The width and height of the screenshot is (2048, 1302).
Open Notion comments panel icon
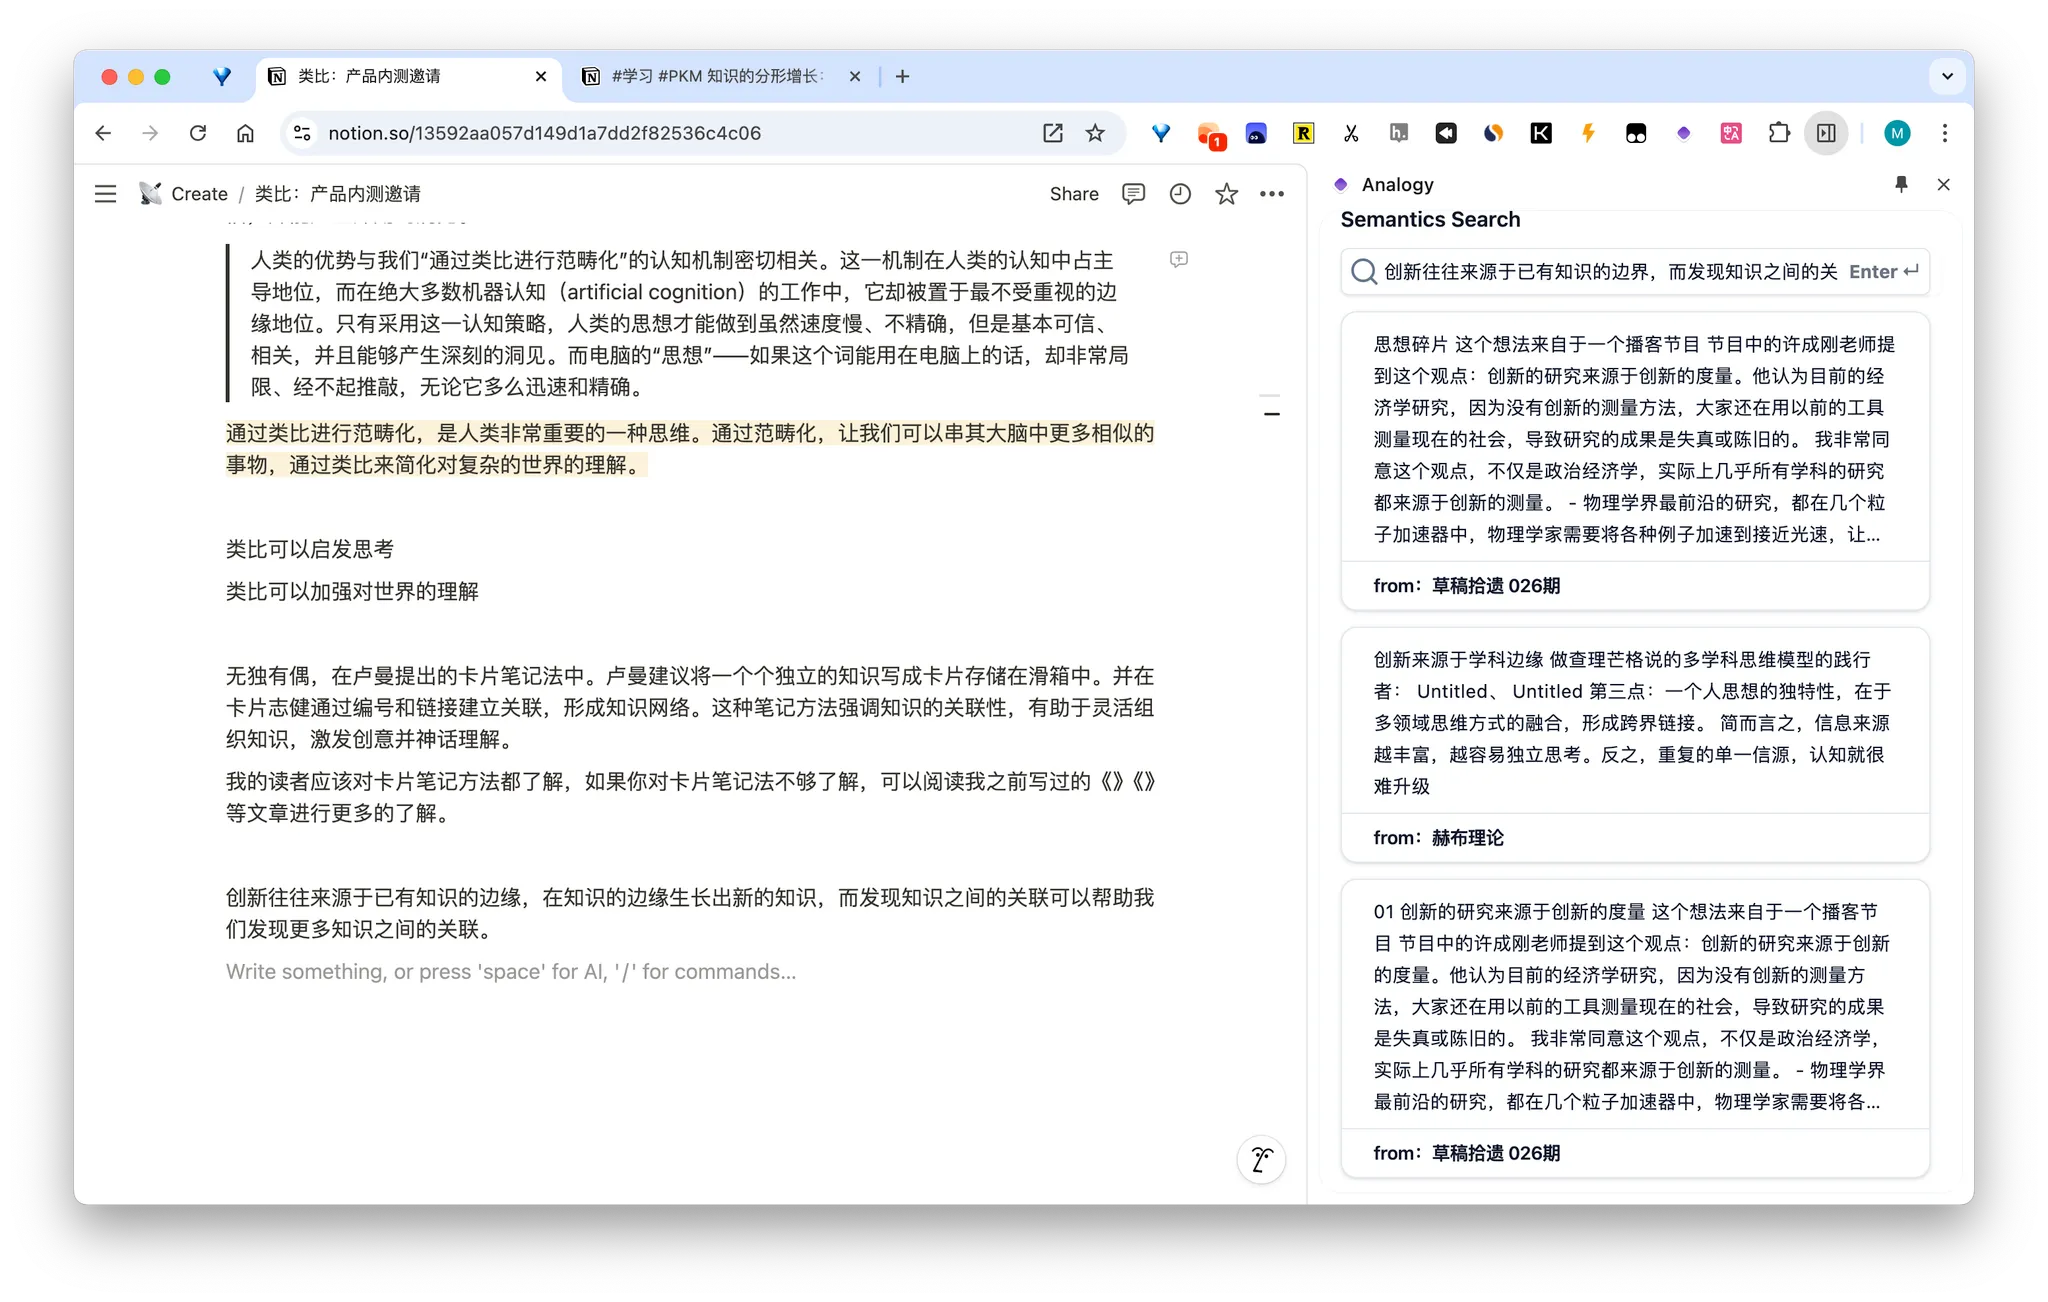(1133, 194)
